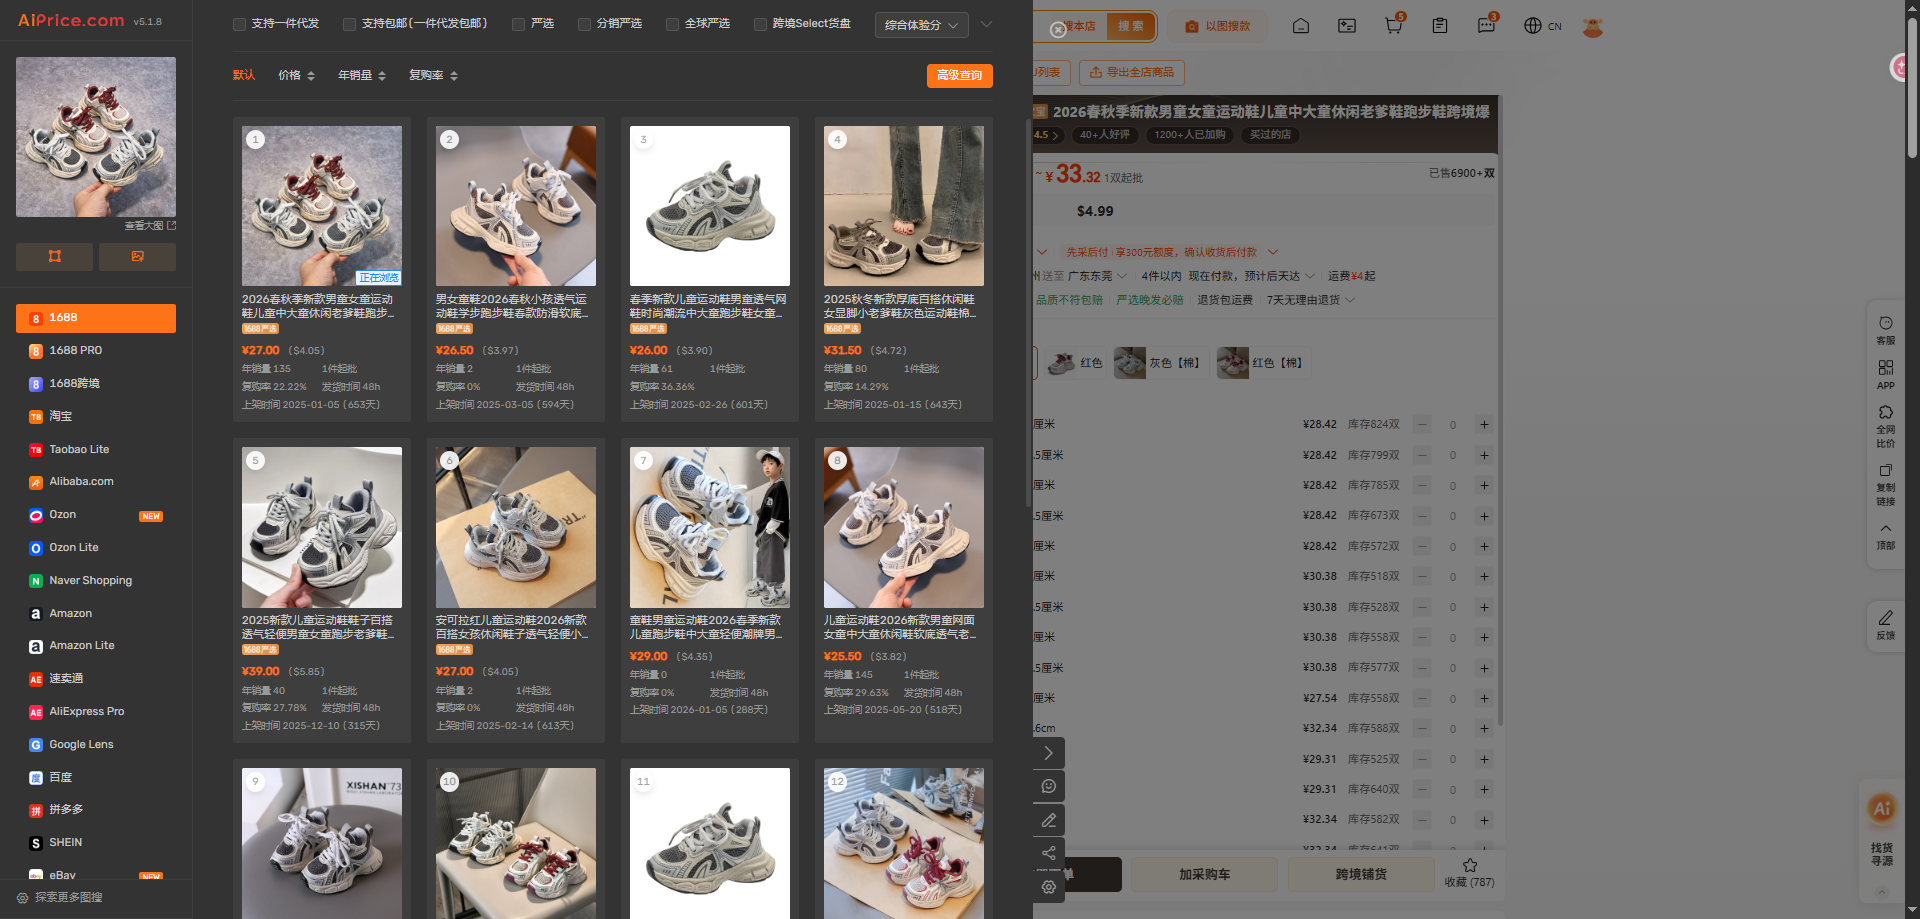Expand the side strip arrow chevron
1920x919 pixels.
[x=1048, y=753]
